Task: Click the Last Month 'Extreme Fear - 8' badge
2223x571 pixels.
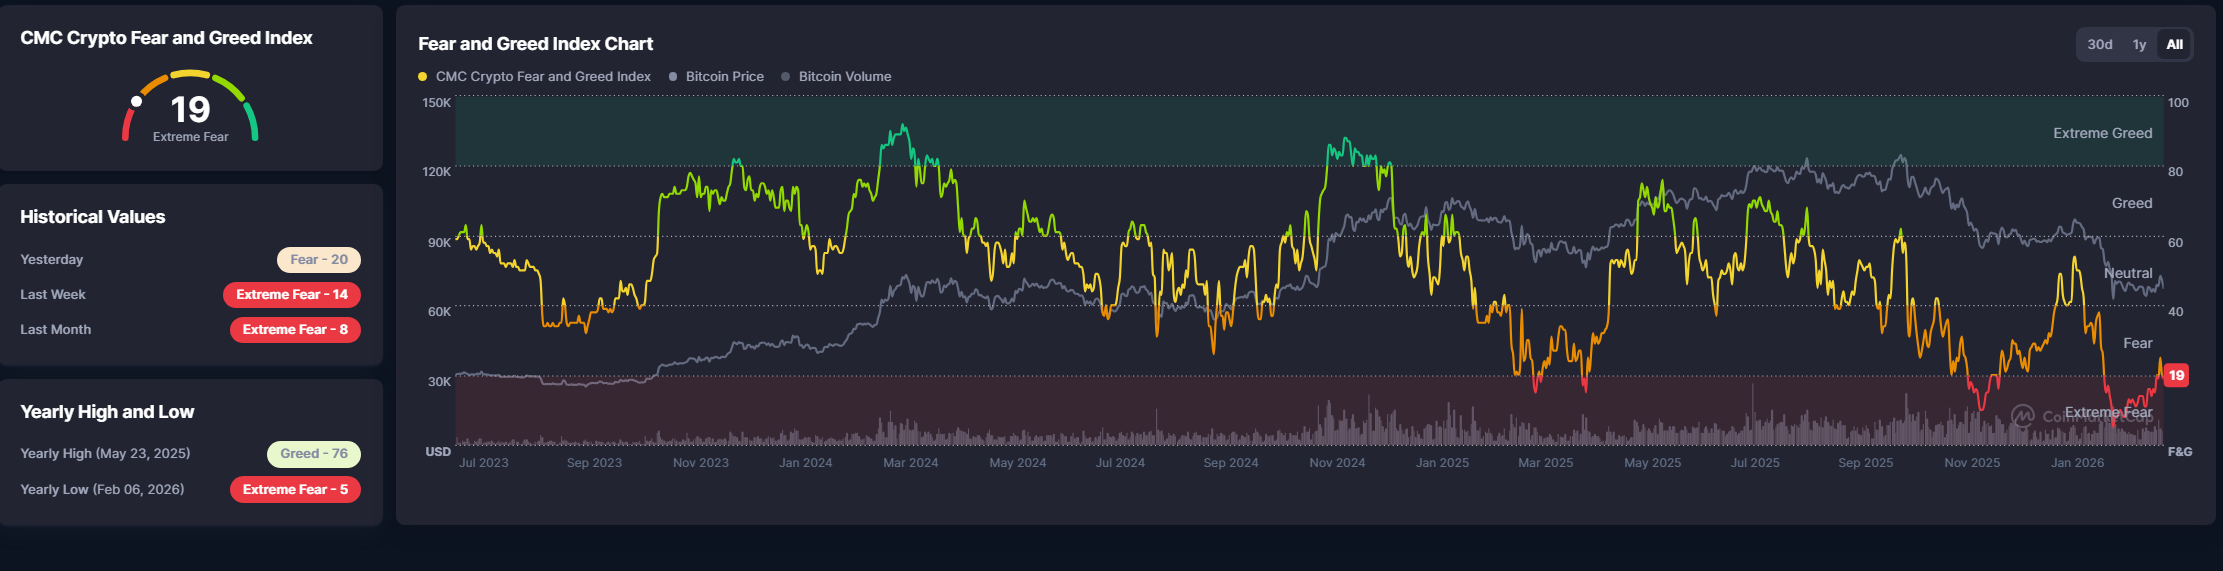Action: click(x=295, y=330)
